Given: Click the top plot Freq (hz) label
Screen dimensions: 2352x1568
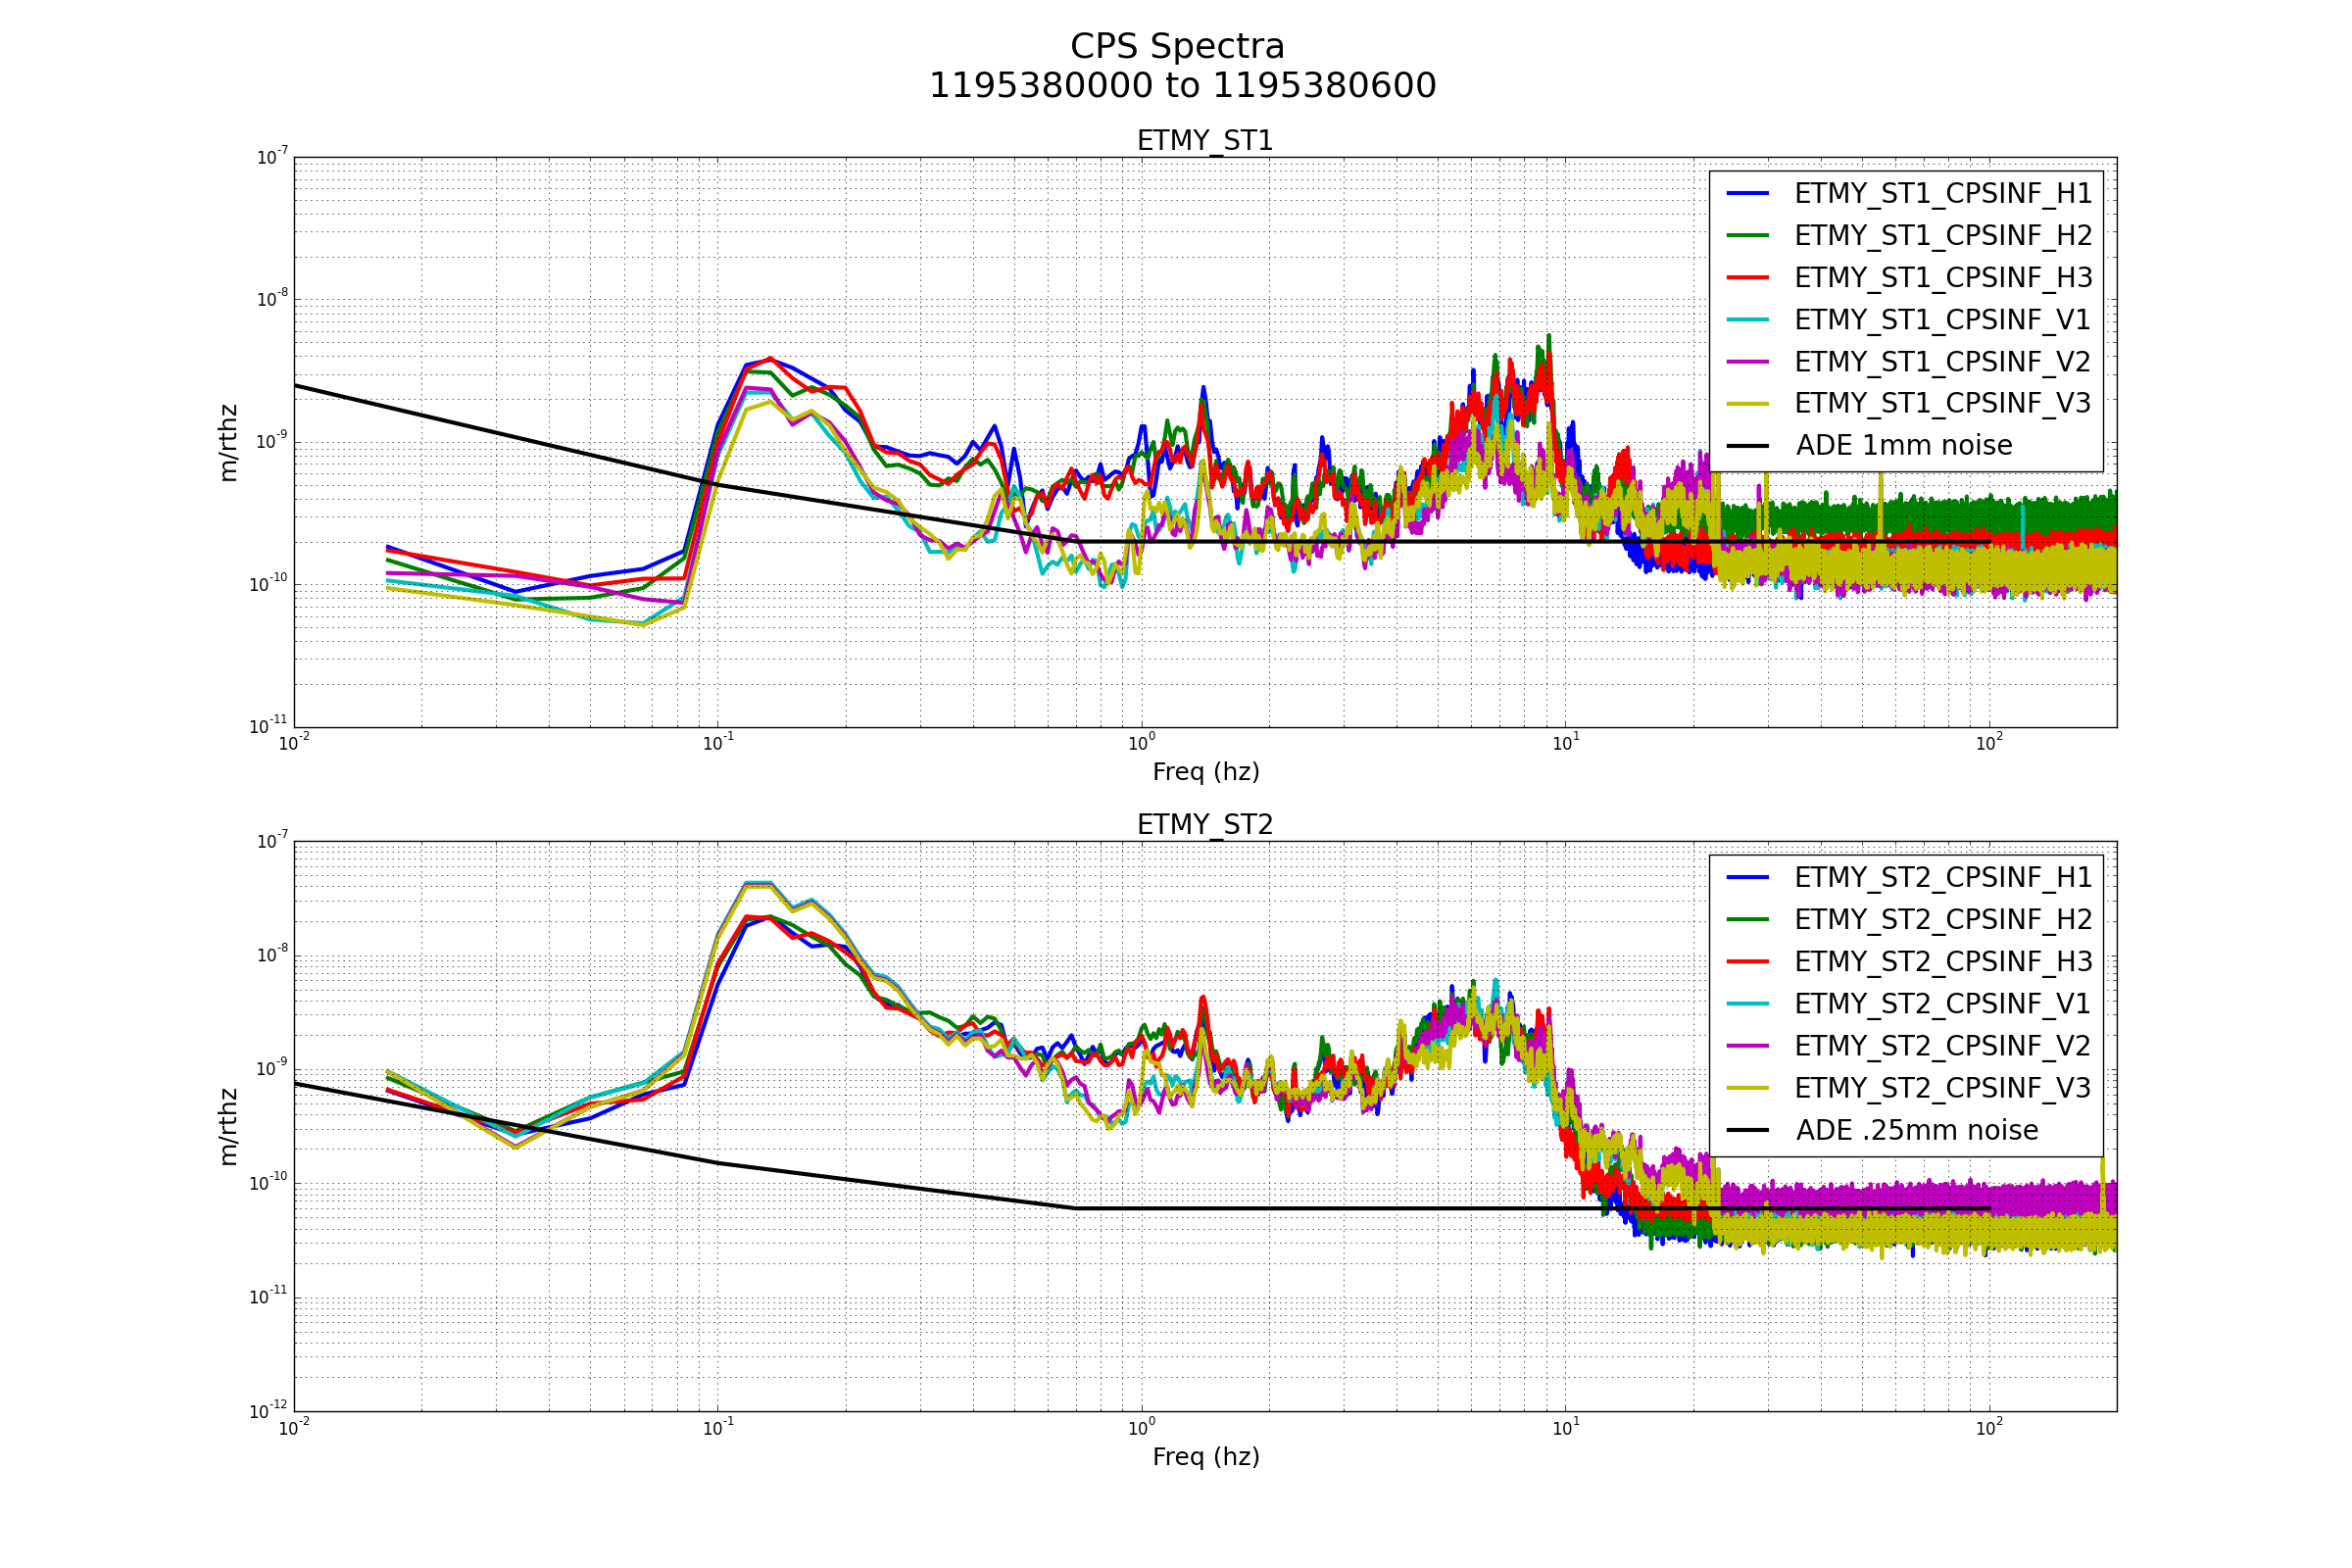Looking at the screenshot, I should point(1205,772).
